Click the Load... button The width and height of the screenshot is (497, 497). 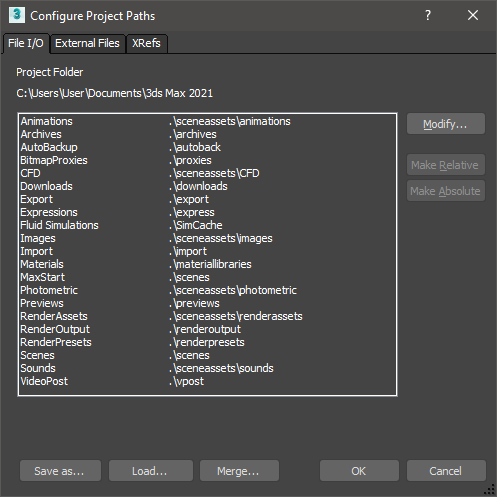coord(151,471)
